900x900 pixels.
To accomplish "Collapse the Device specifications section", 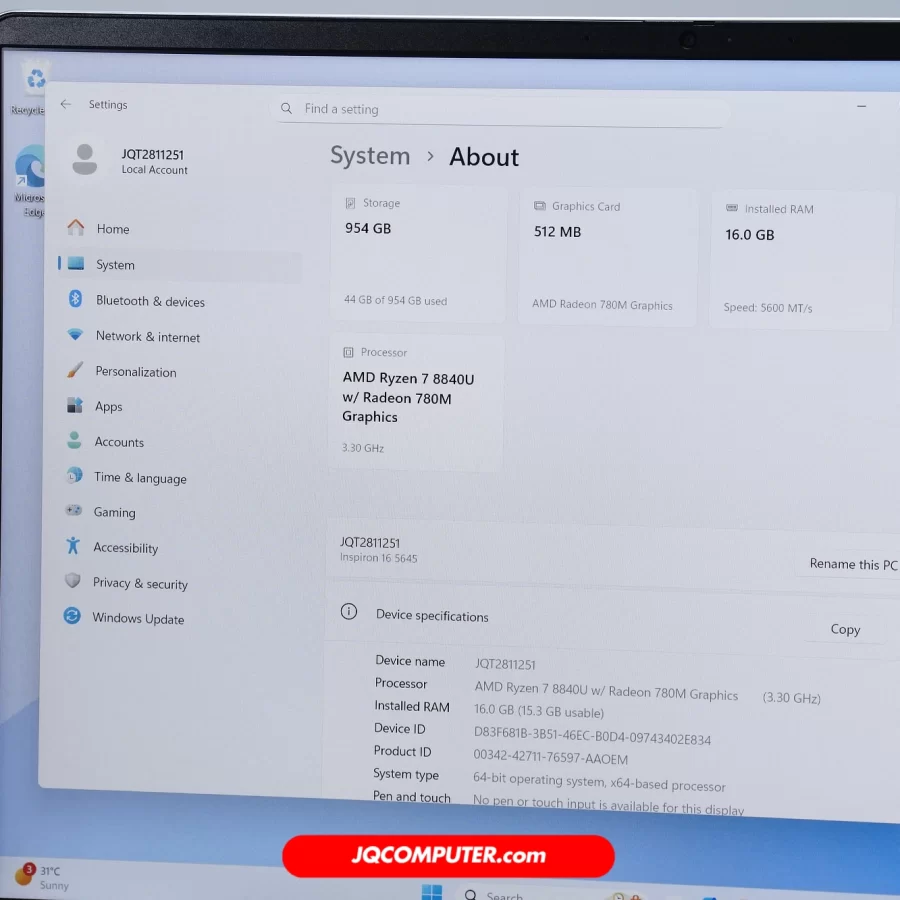I will (x=432, y=616).
